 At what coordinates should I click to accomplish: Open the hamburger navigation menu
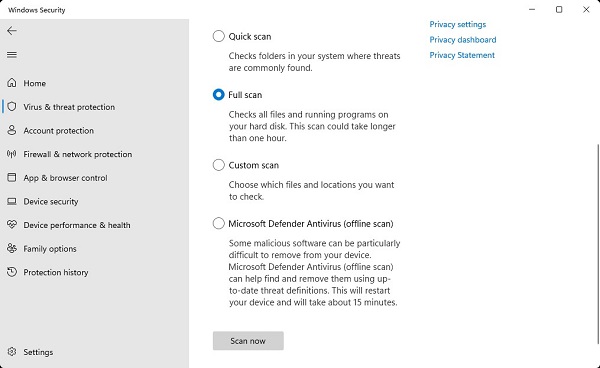[12, 55]
